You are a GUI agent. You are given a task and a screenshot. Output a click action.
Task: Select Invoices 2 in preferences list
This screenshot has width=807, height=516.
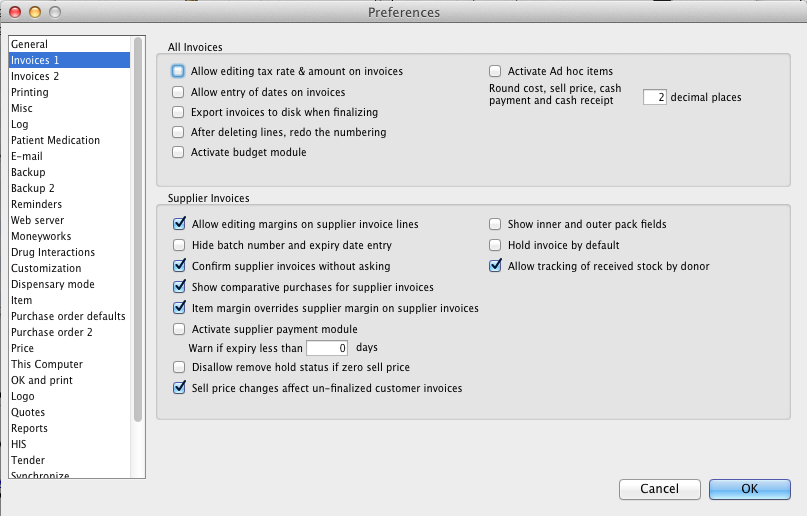click(35, 76)
